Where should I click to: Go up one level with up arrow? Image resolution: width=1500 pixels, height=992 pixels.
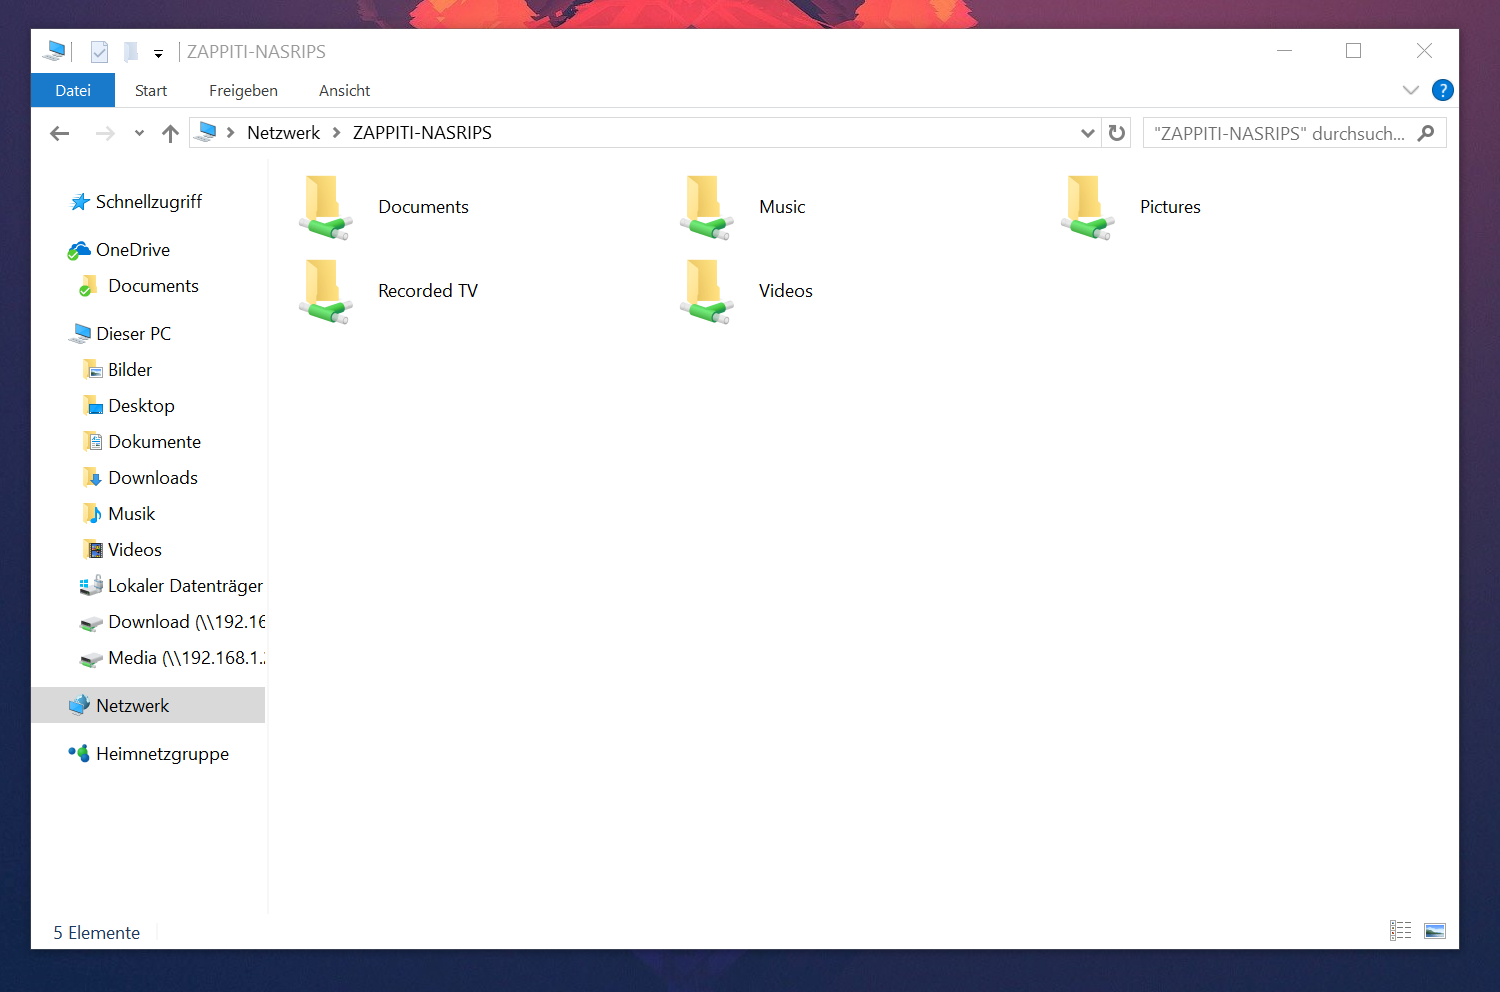coord(170,133)
